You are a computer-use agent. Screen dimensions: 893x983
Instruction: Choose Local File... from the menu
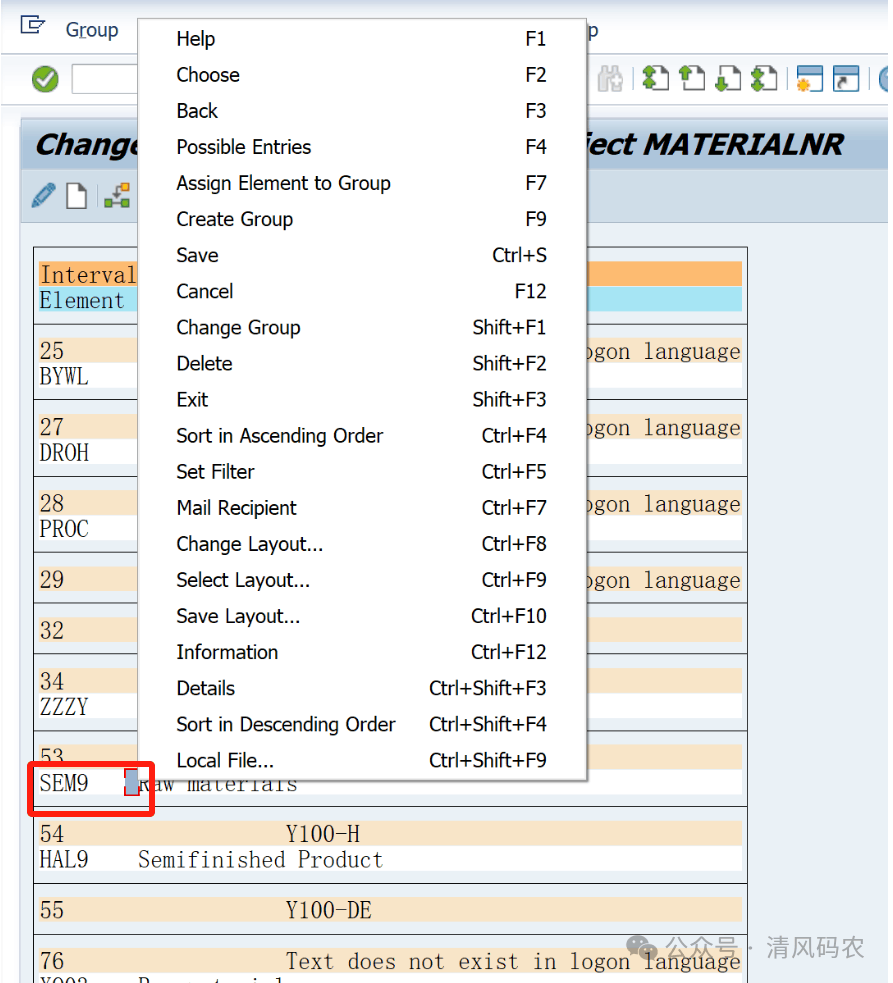click(225, 760)
